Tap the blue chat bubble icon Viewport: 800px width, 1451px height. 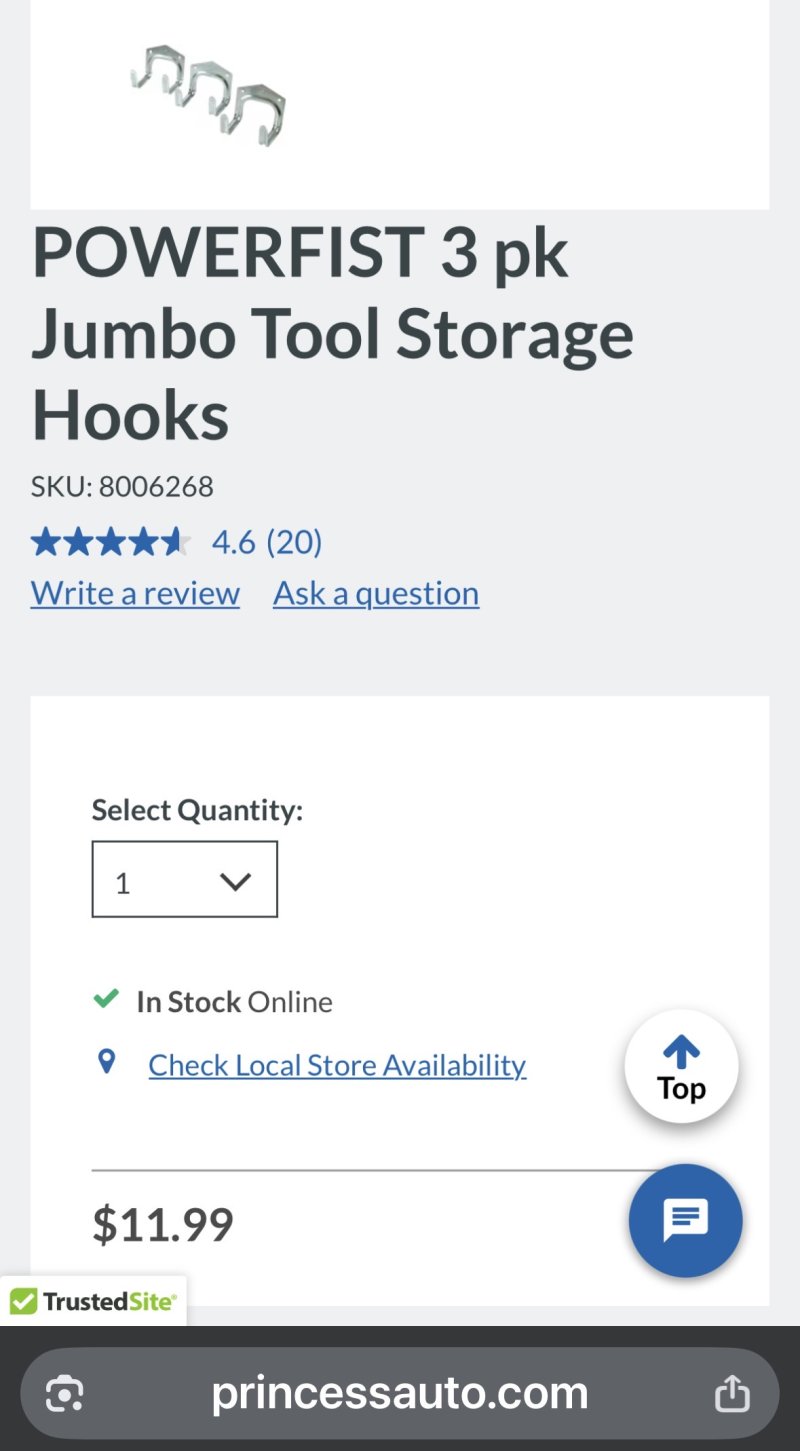point(685,1220)
